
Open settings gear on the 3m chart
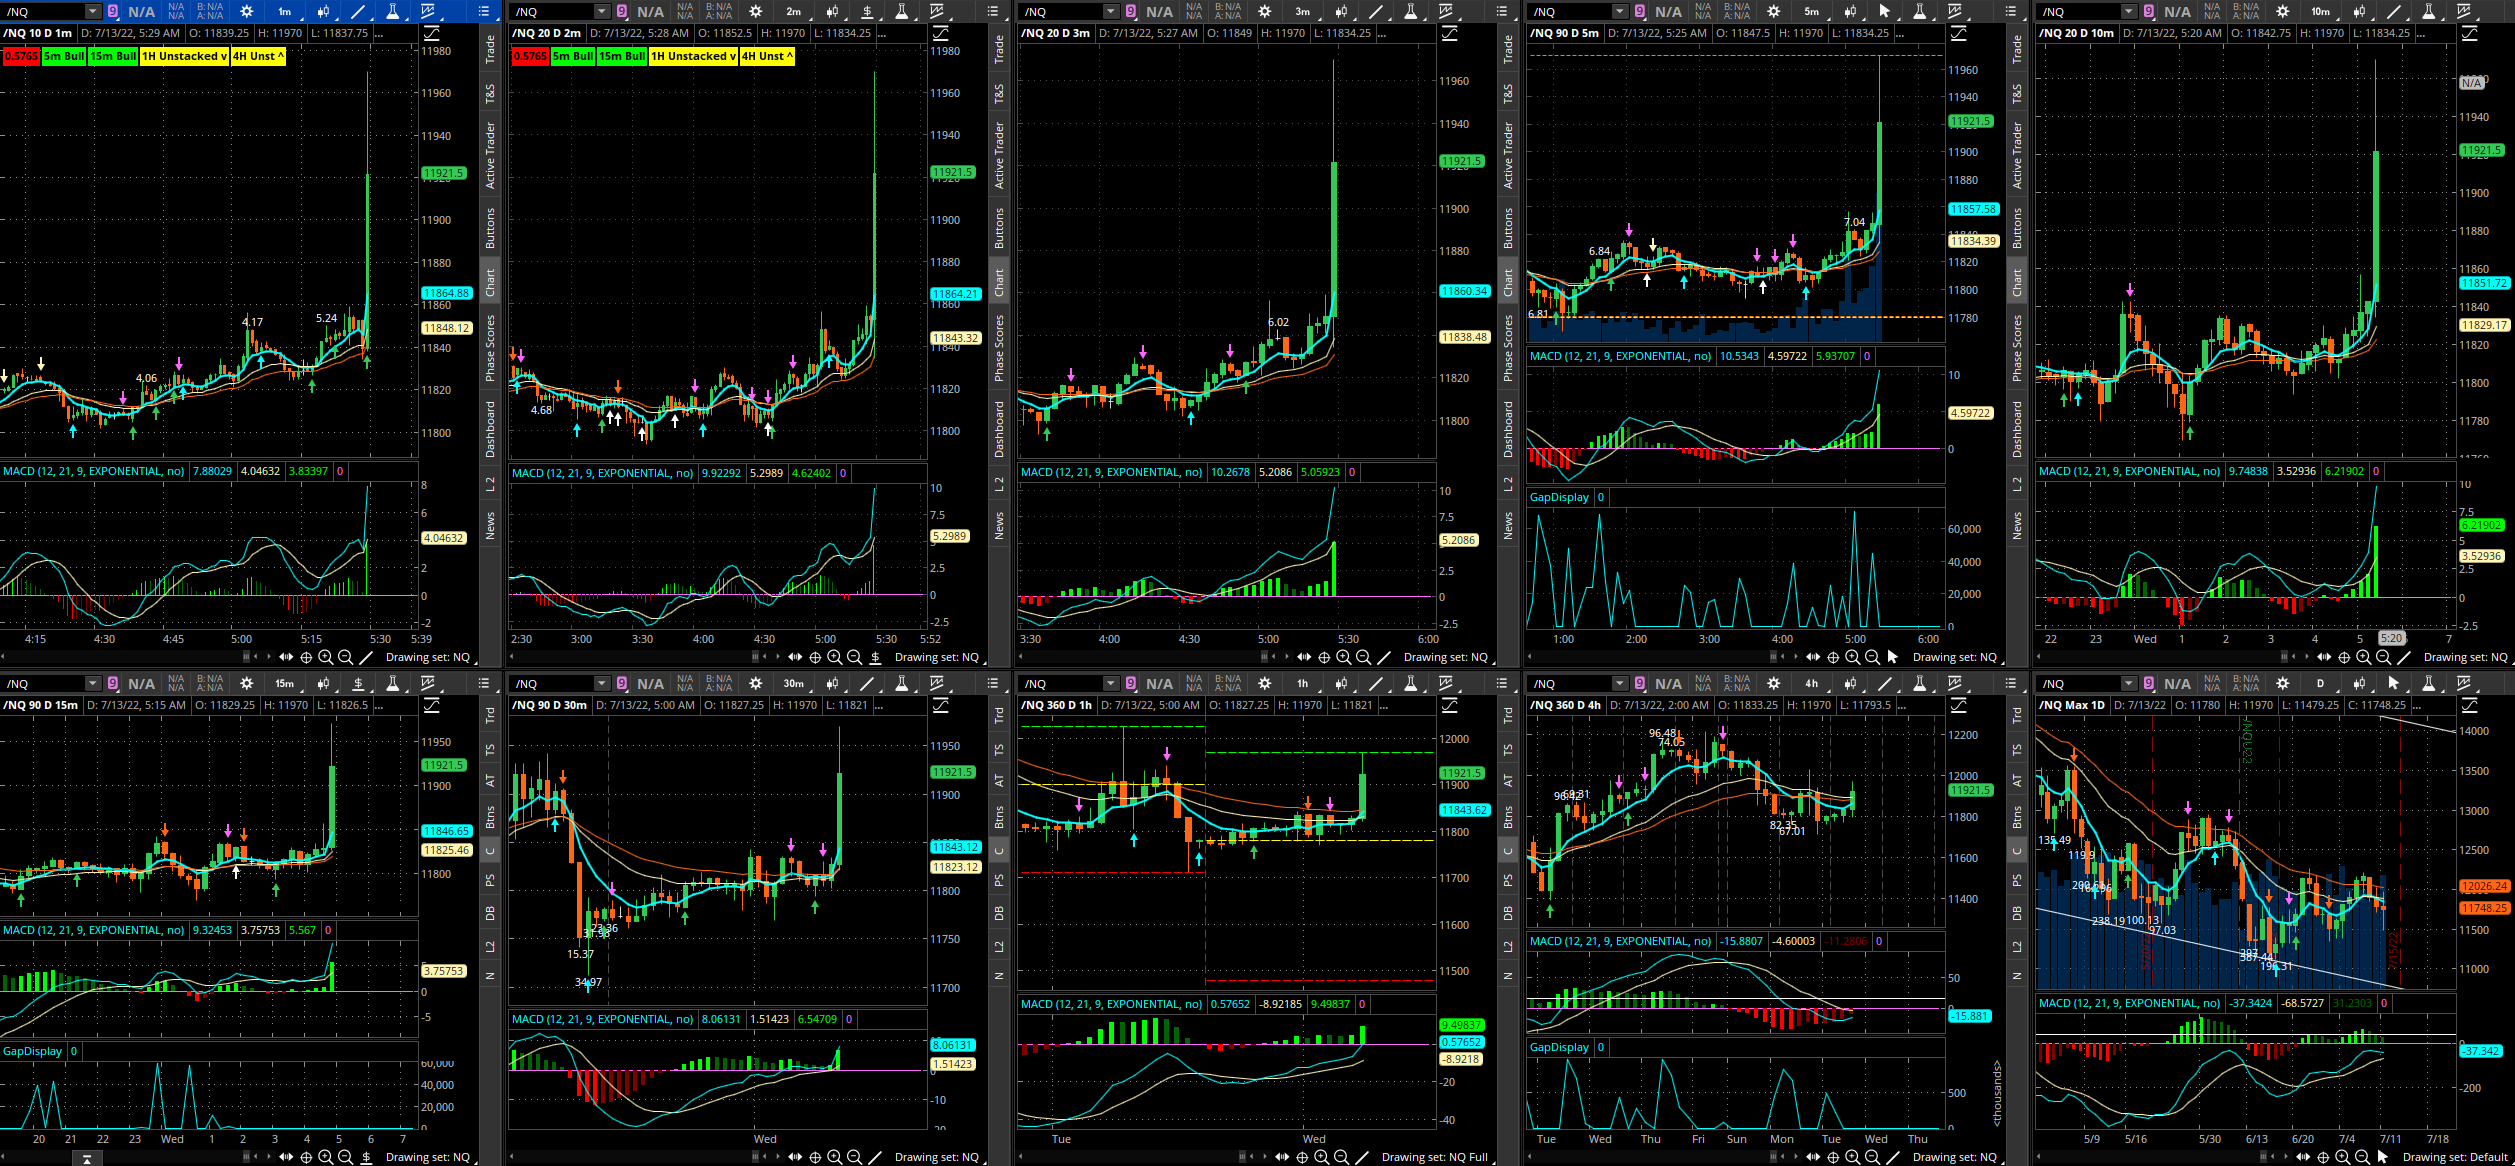(x=1264, y=12)
